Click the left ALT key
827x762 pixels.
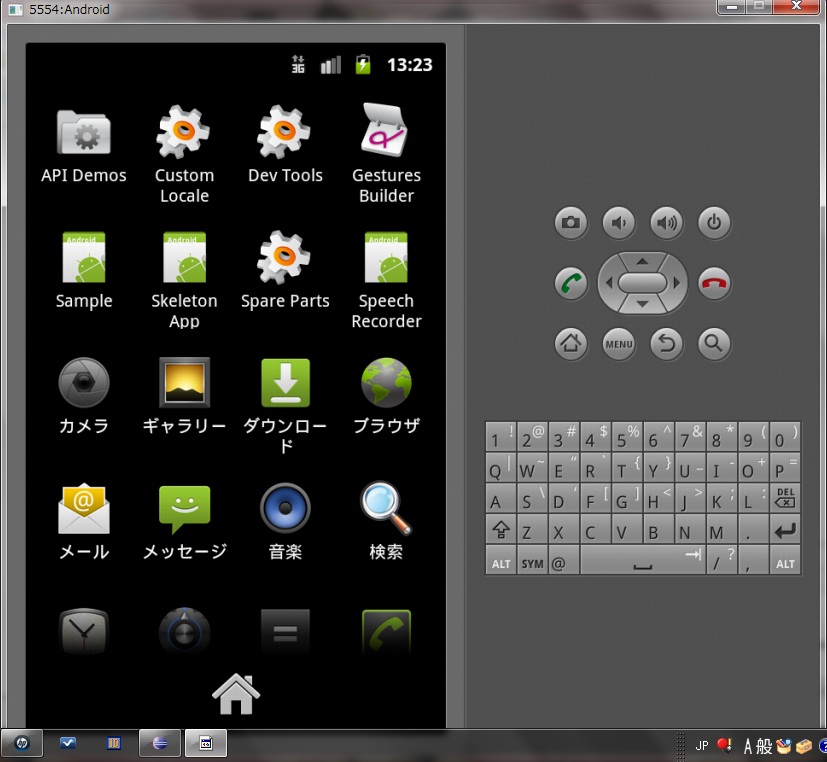501,560
